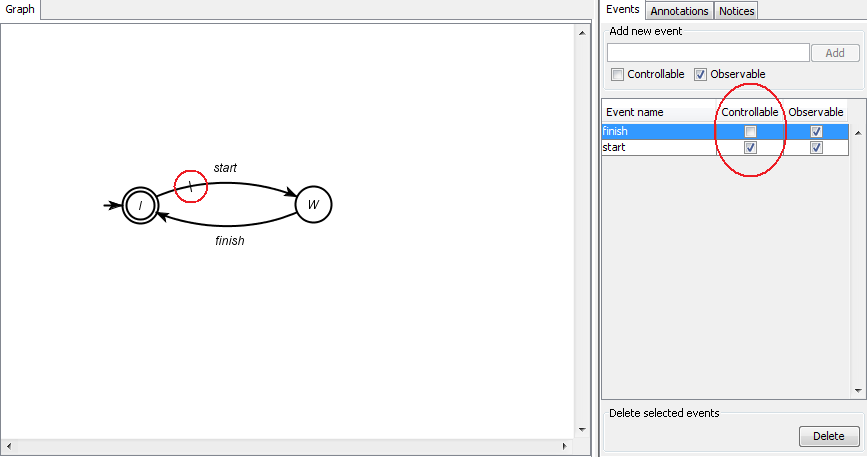867x457 pixels.
Task: Click the arrowhead entering state W
Action: click(x=291, y=192)
